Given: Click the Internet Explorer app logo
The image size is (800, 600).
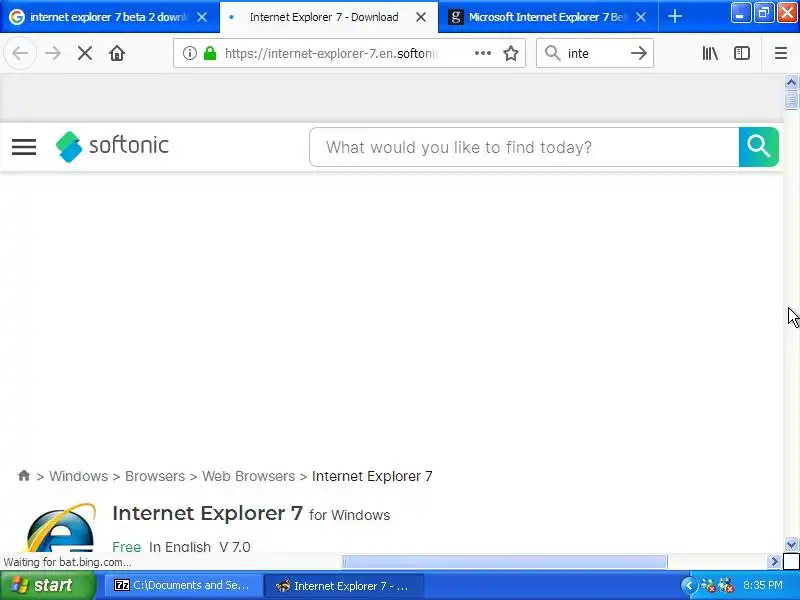Looking at the screenshot, I should pos(60,527).
